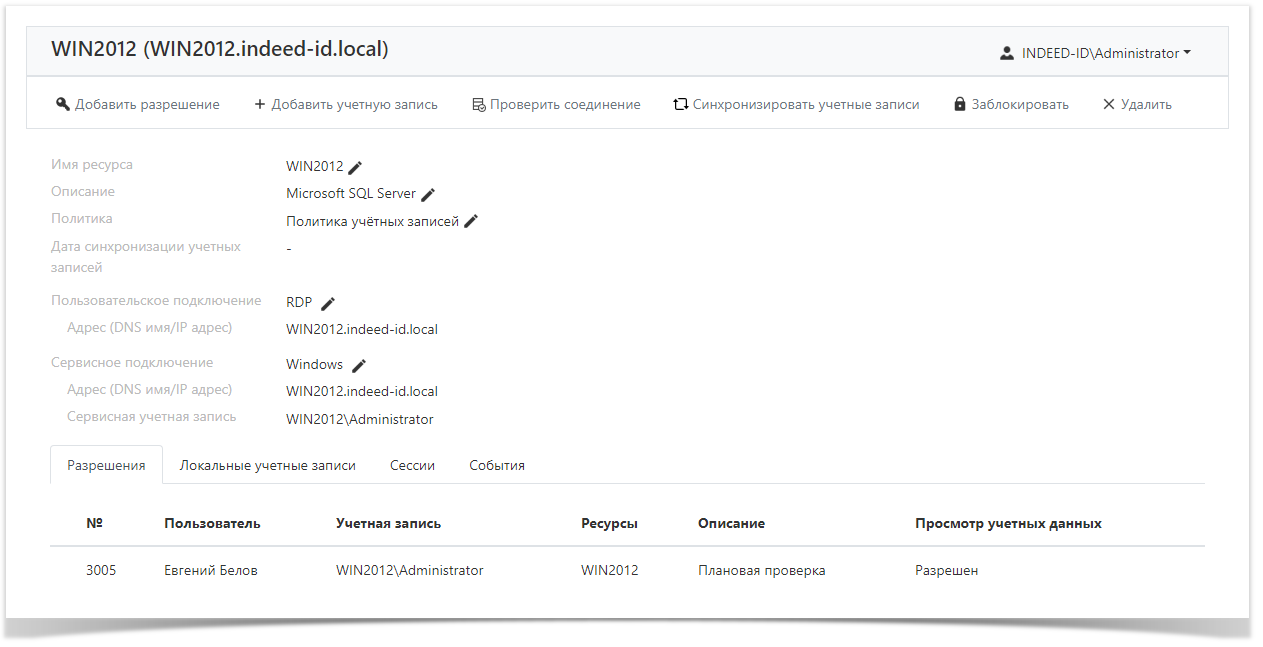The width and height of the screenshot is (1263, 647).
Task: Click the key icon for Добавить разрешение
Action: click(x=62, y=103)
